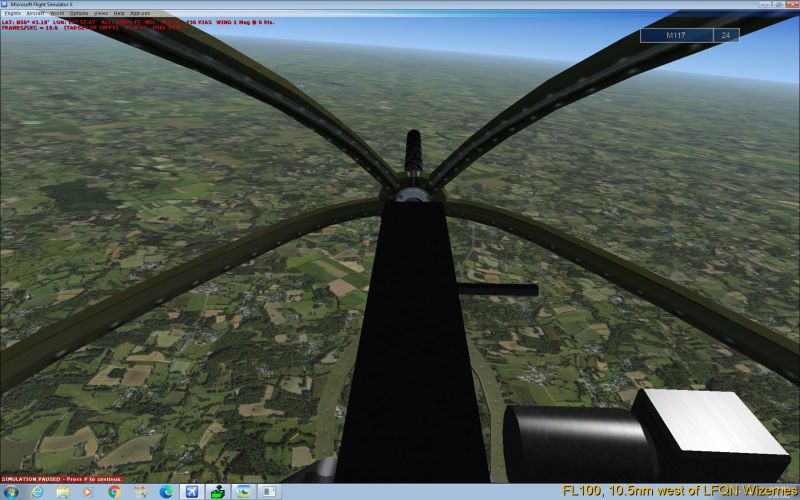800x500 pixels.
Task: Click the M117 field in overlay box
Action: coord(677,35)
